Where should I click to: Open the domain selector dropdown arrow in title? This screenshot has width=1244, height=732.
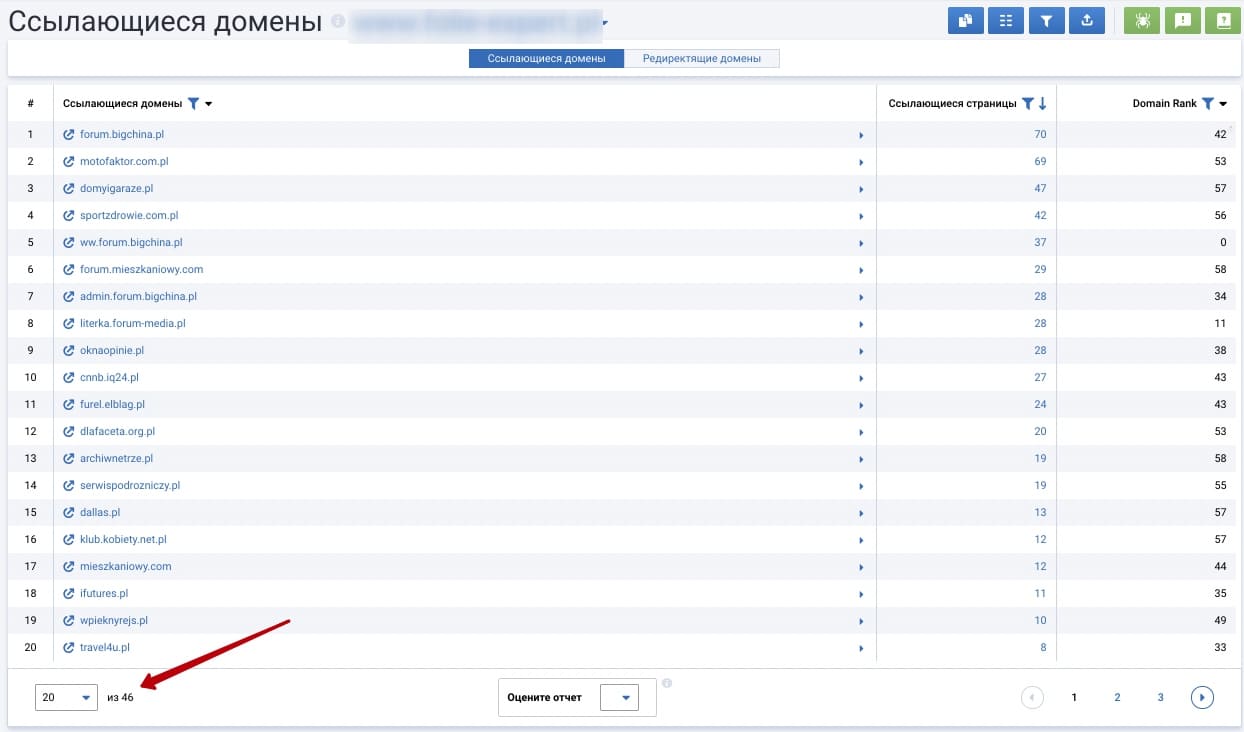[605, 23]
